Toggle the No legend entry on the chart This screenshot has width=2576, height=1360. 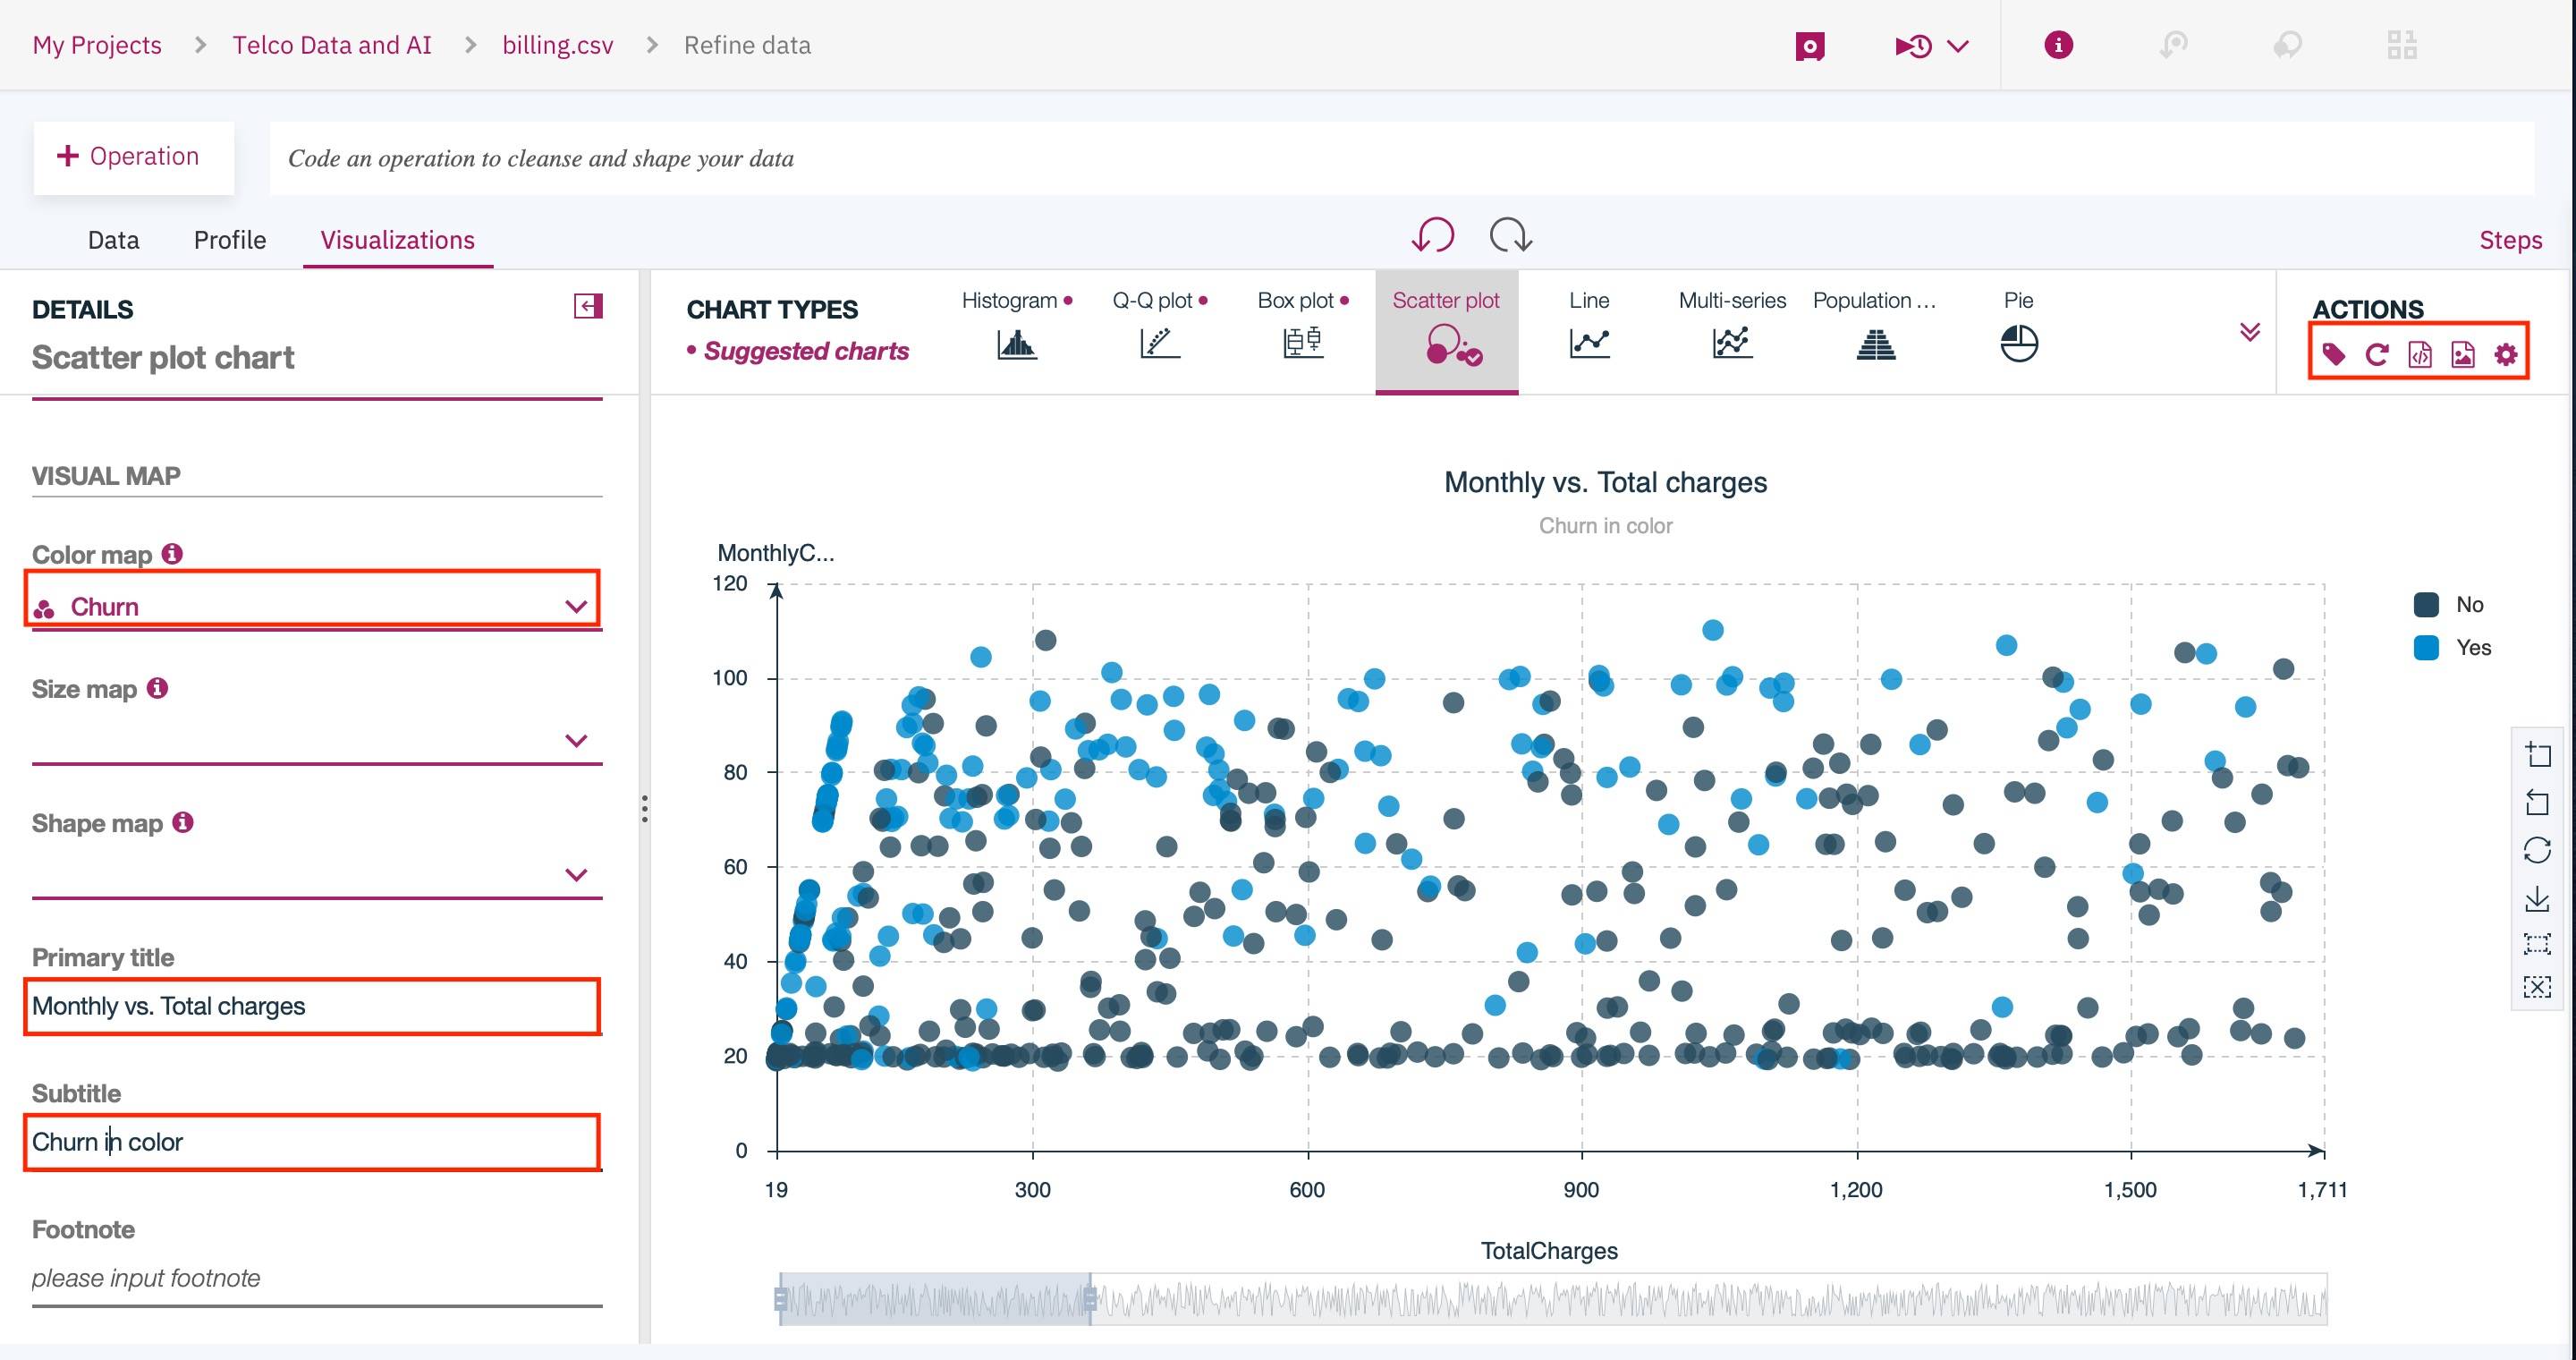(x=2449, y=604)
